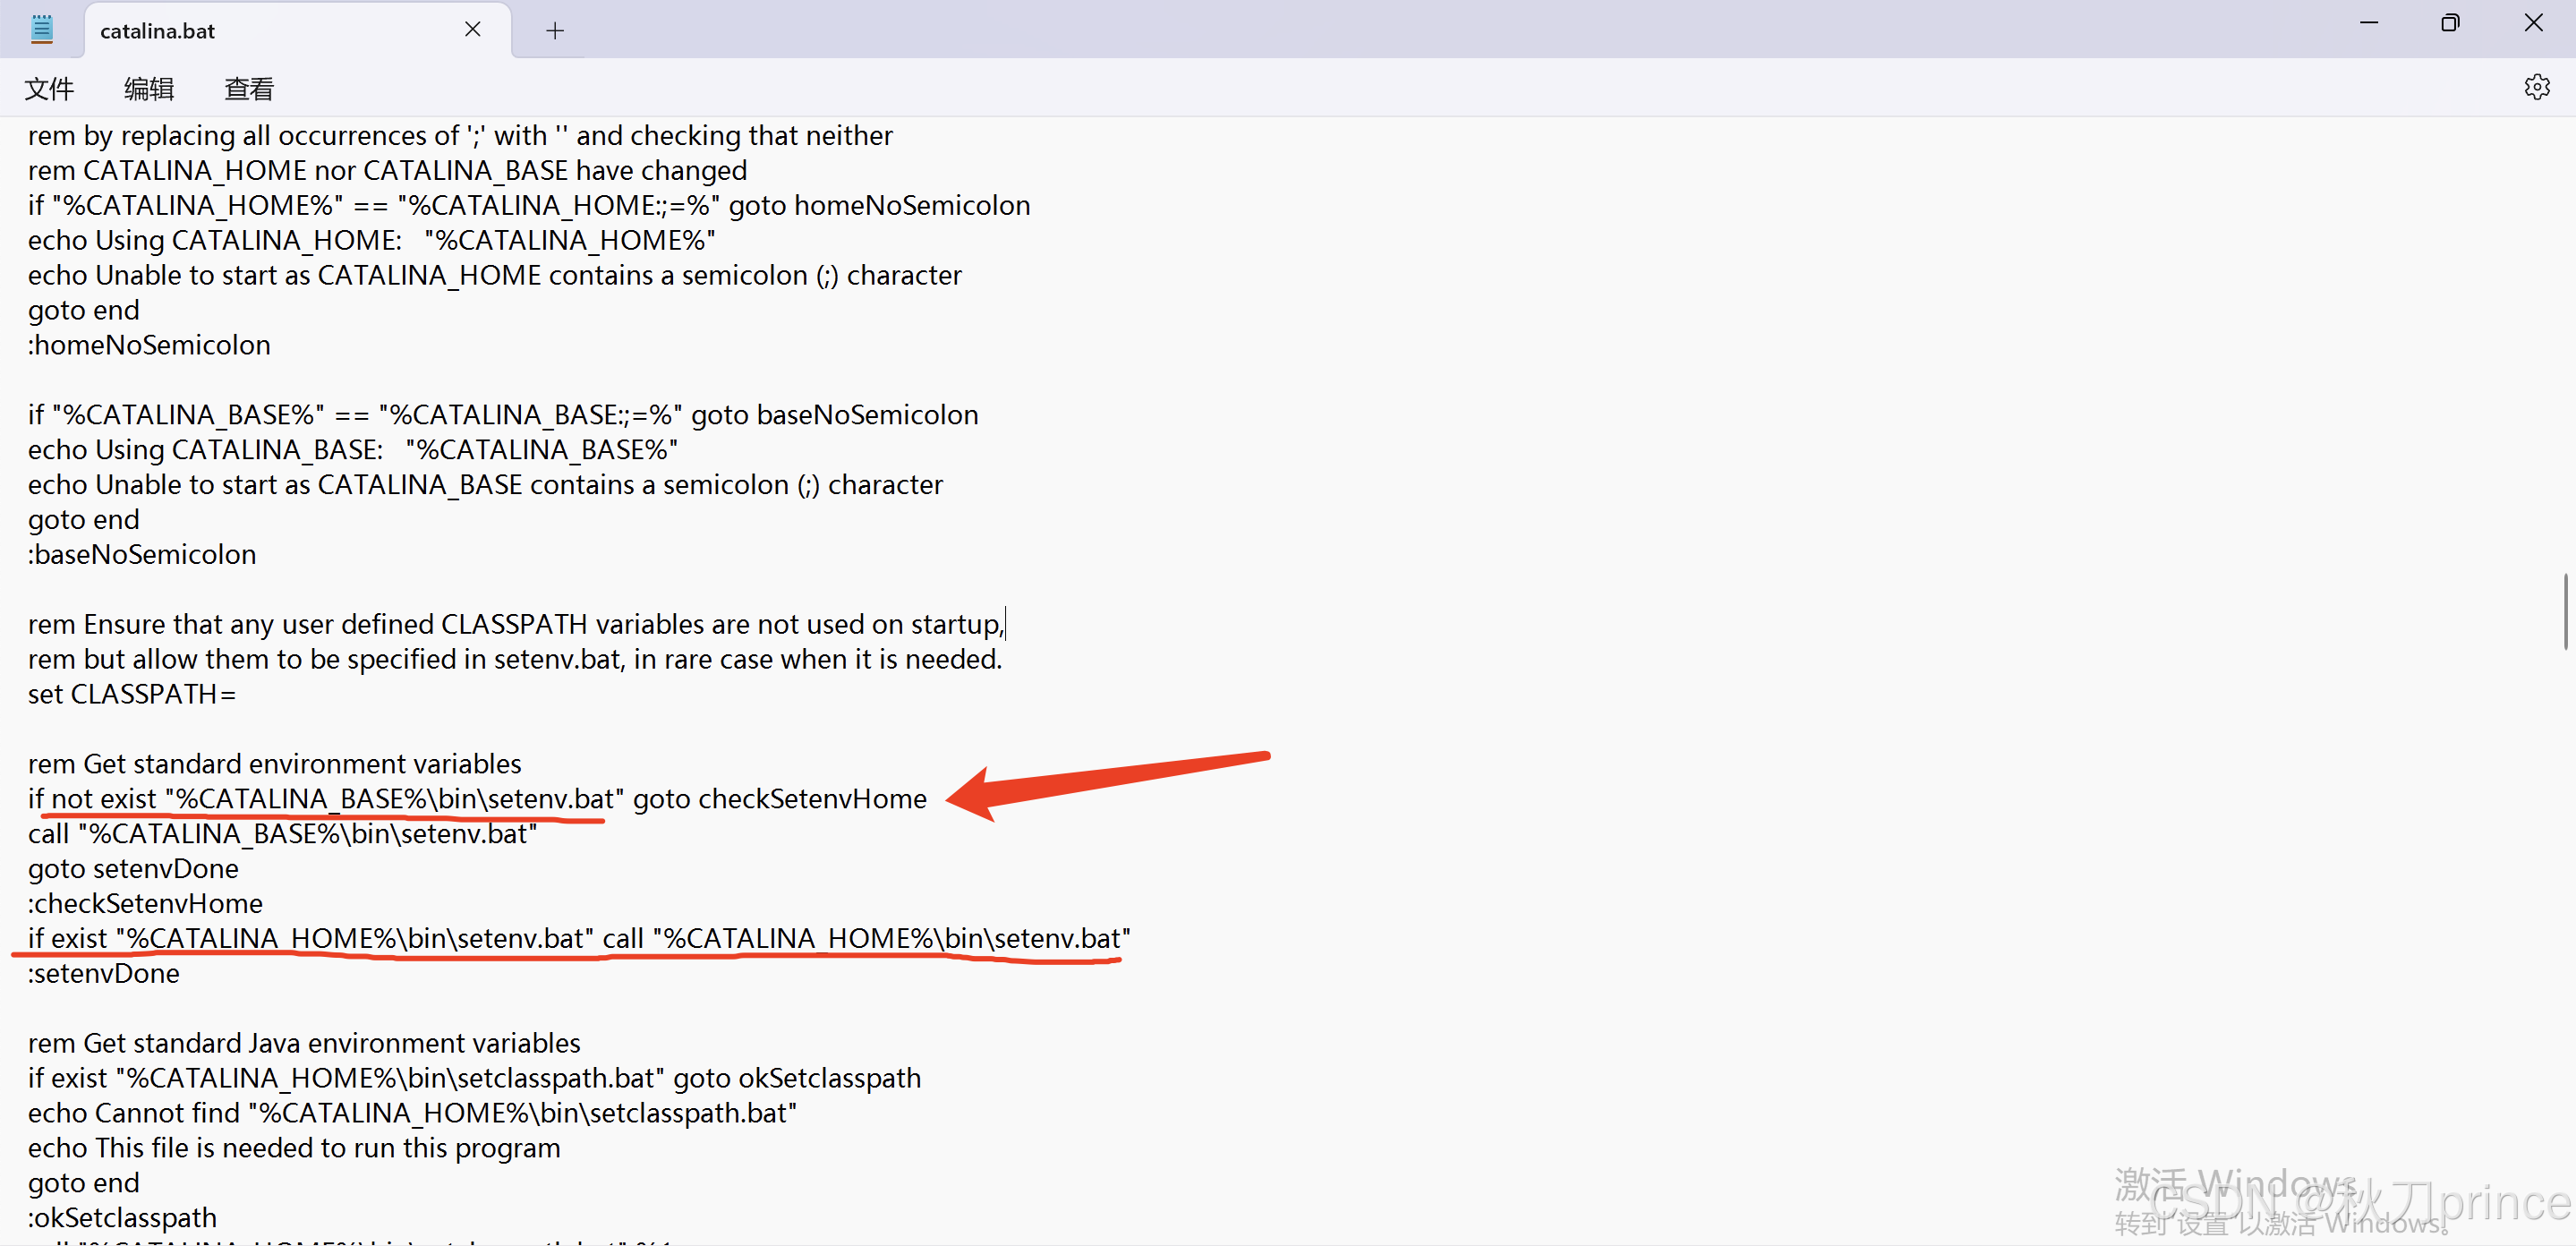Click the 'goto setenvDone' line
The image size is (2576, 1246).
(x=133, y=869)
